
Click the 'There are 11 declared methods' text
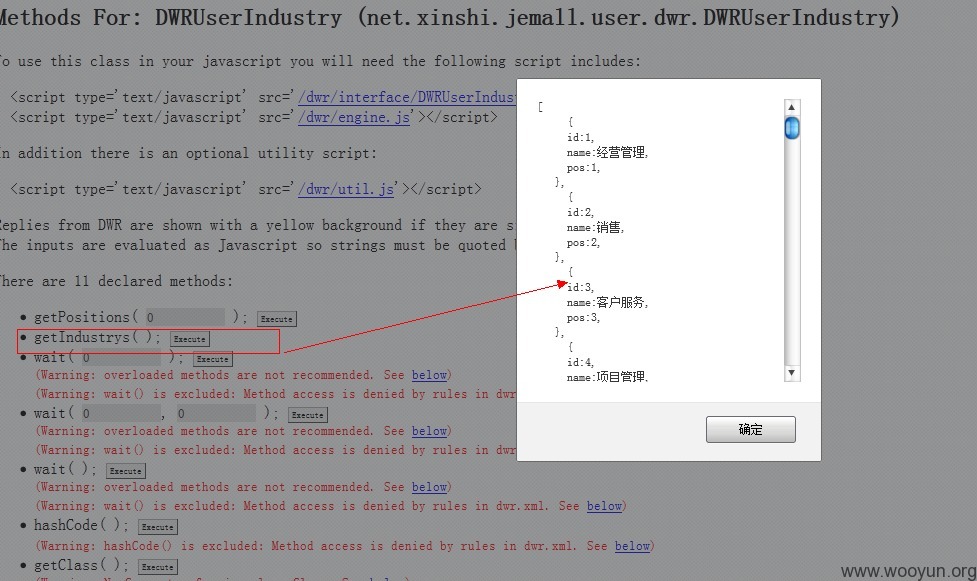116,281
